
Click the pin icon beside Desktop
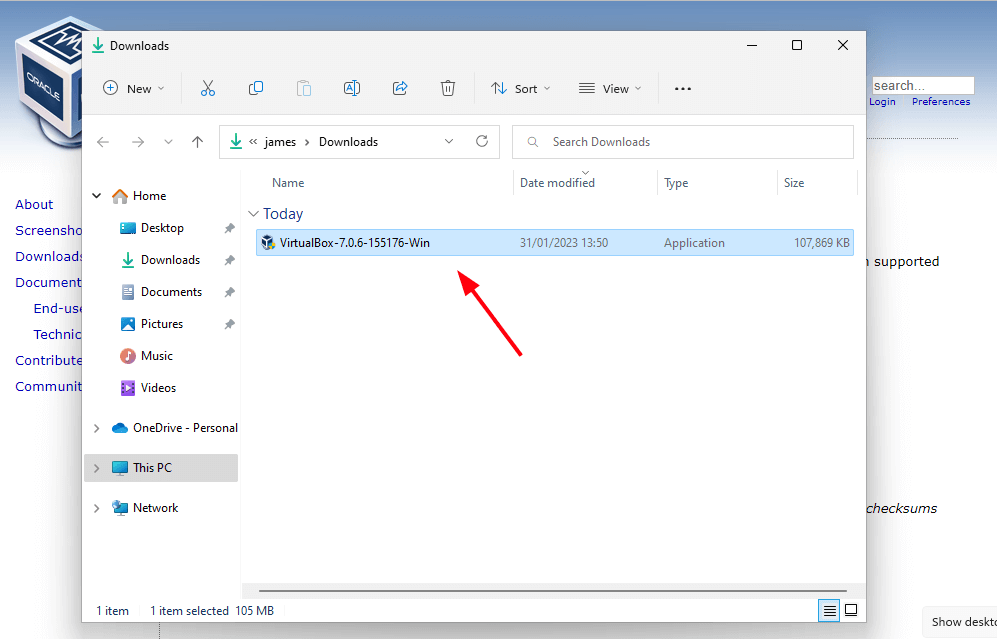[x=230, y=228]
